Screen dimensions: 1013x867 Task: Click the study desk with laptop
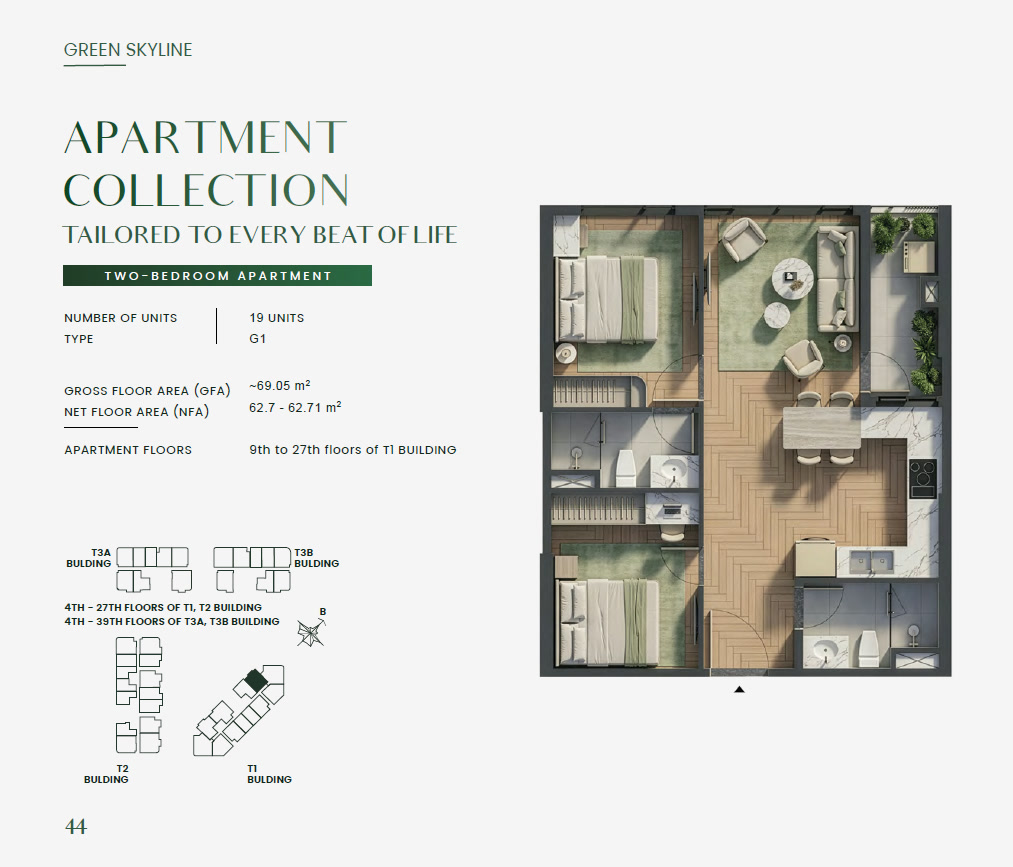(x=672, y=509)
